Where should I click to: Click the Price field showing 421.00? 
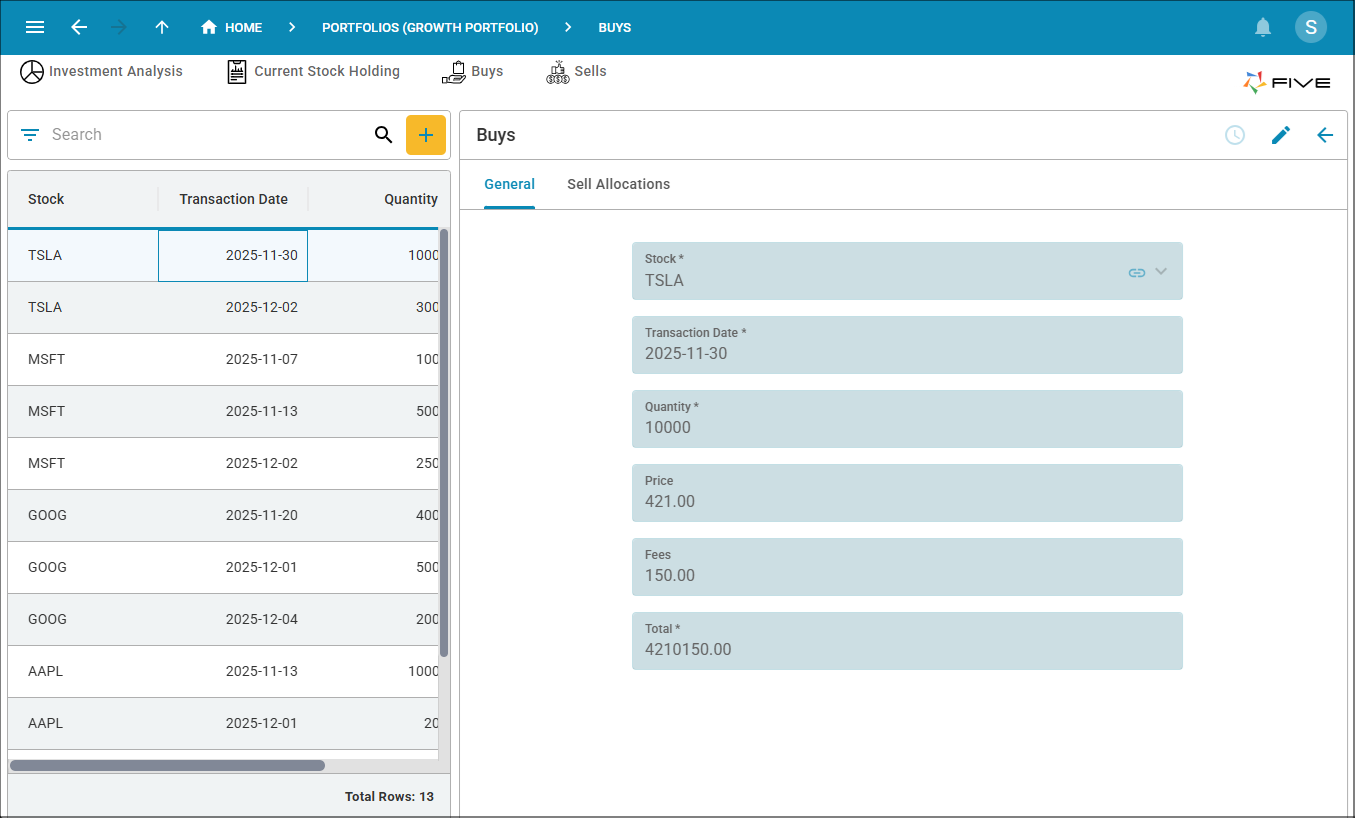[907, 493]
